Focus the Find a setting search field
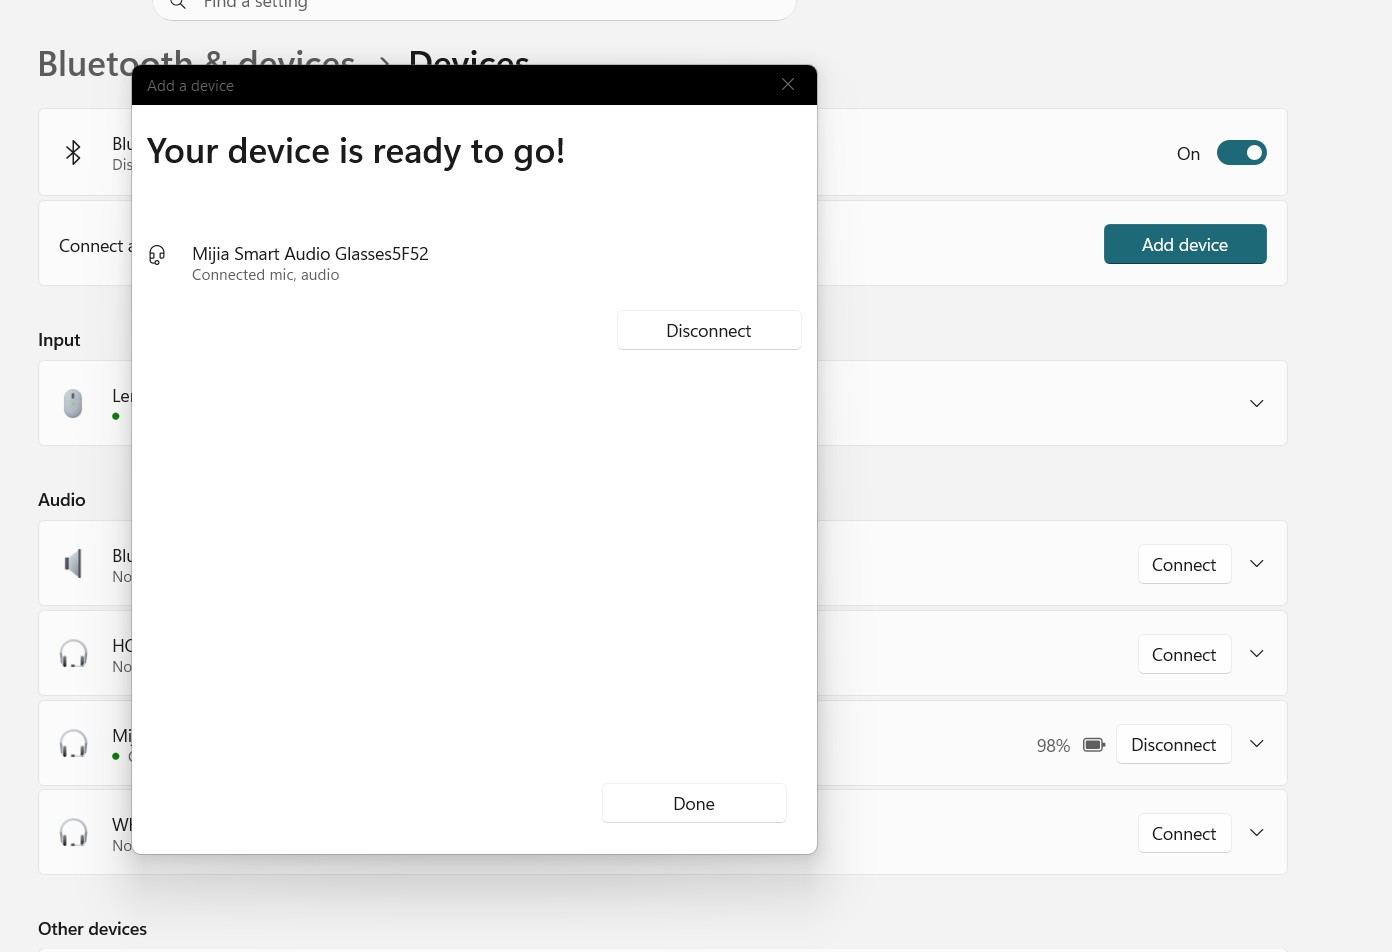The height and width of the screenshot is (952, 1392). point(474,8)
